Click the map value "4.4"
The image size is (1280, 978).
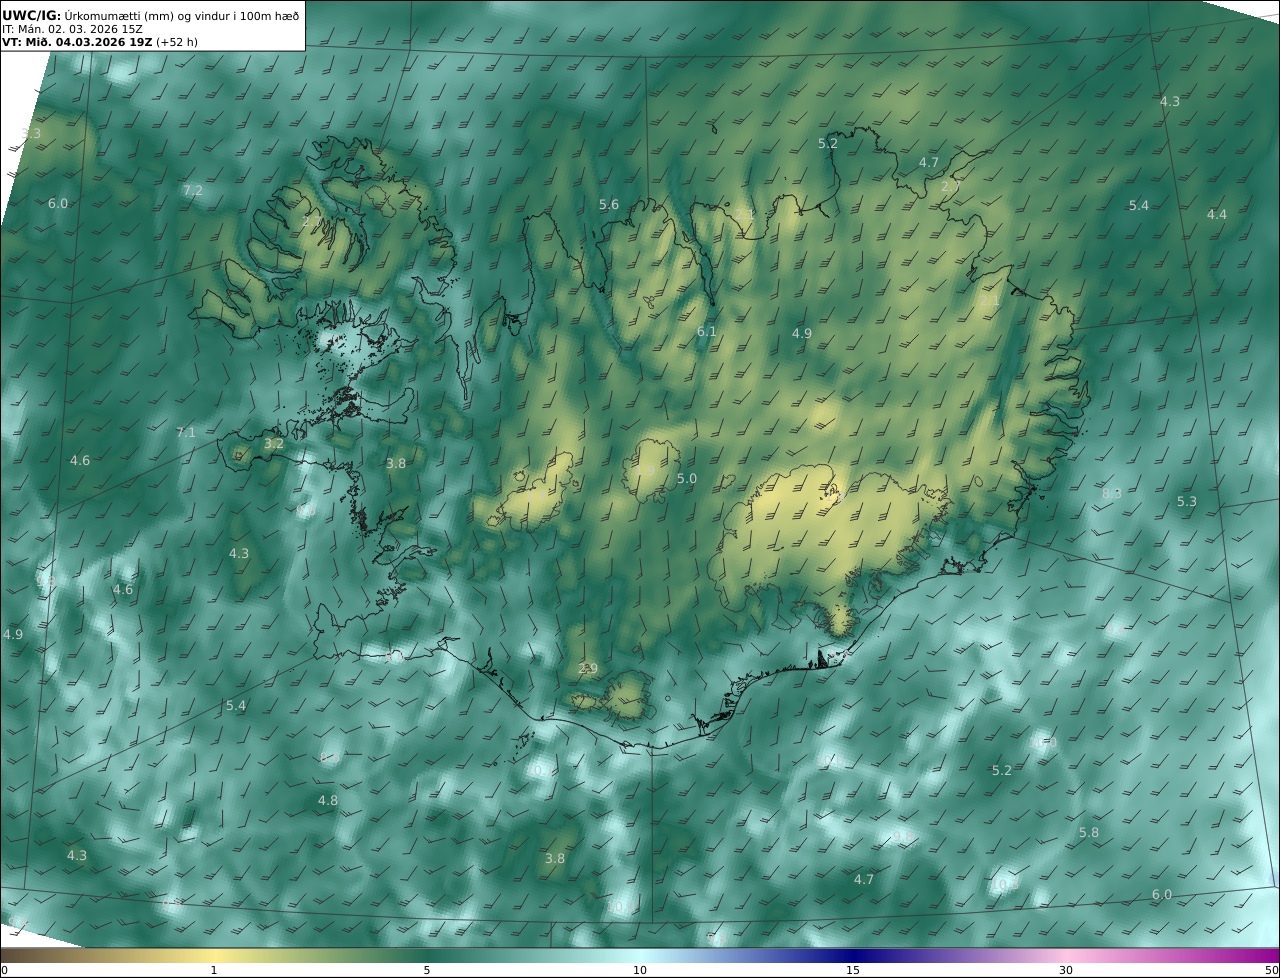click(1216, 214)
